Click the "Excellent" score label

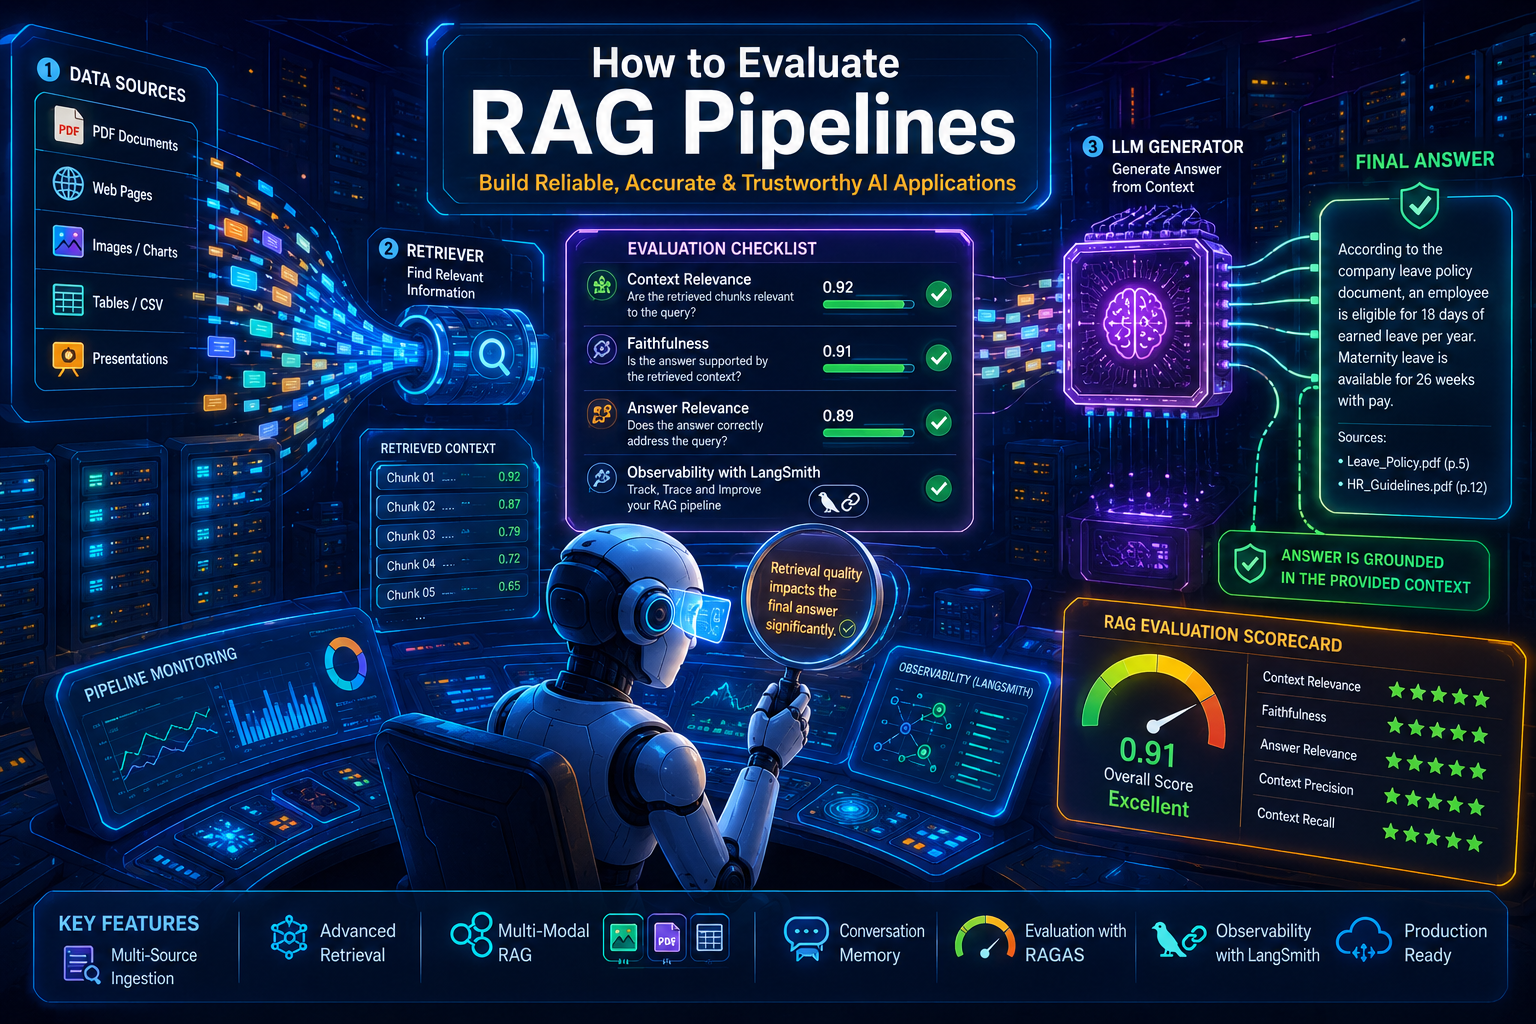[1148, 804]
